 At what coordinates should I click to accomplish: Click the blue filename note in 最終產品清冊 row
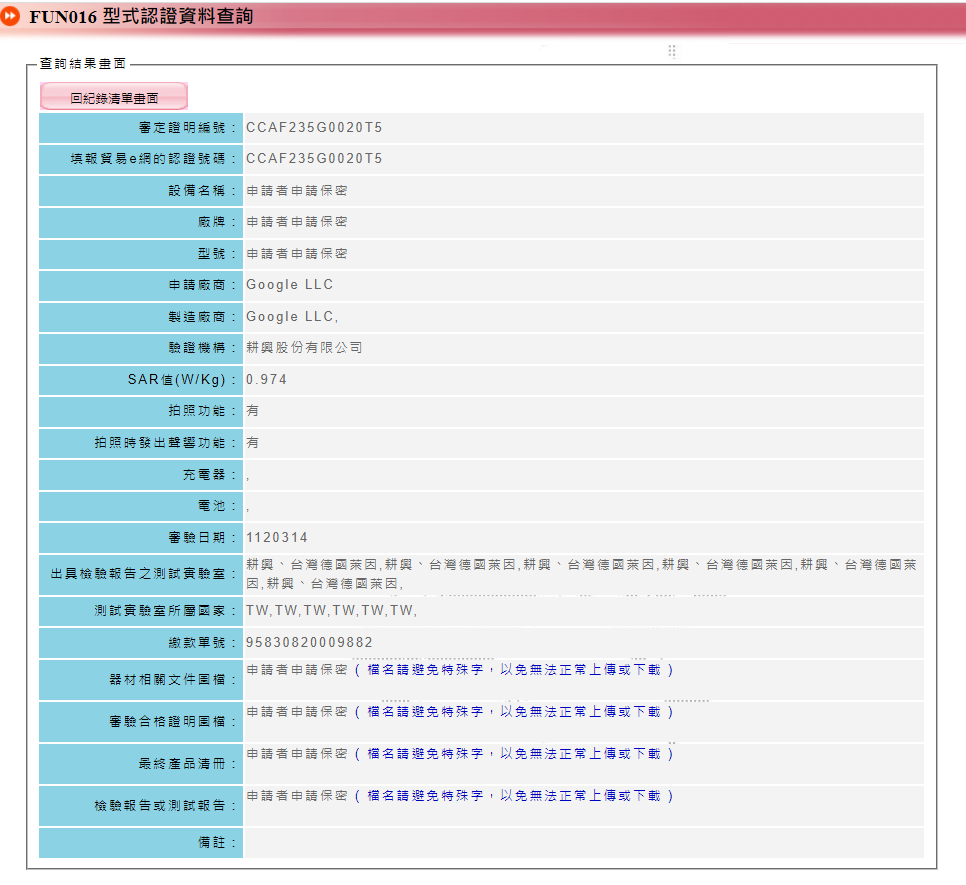pyautogui.click(x=514, y=754)
